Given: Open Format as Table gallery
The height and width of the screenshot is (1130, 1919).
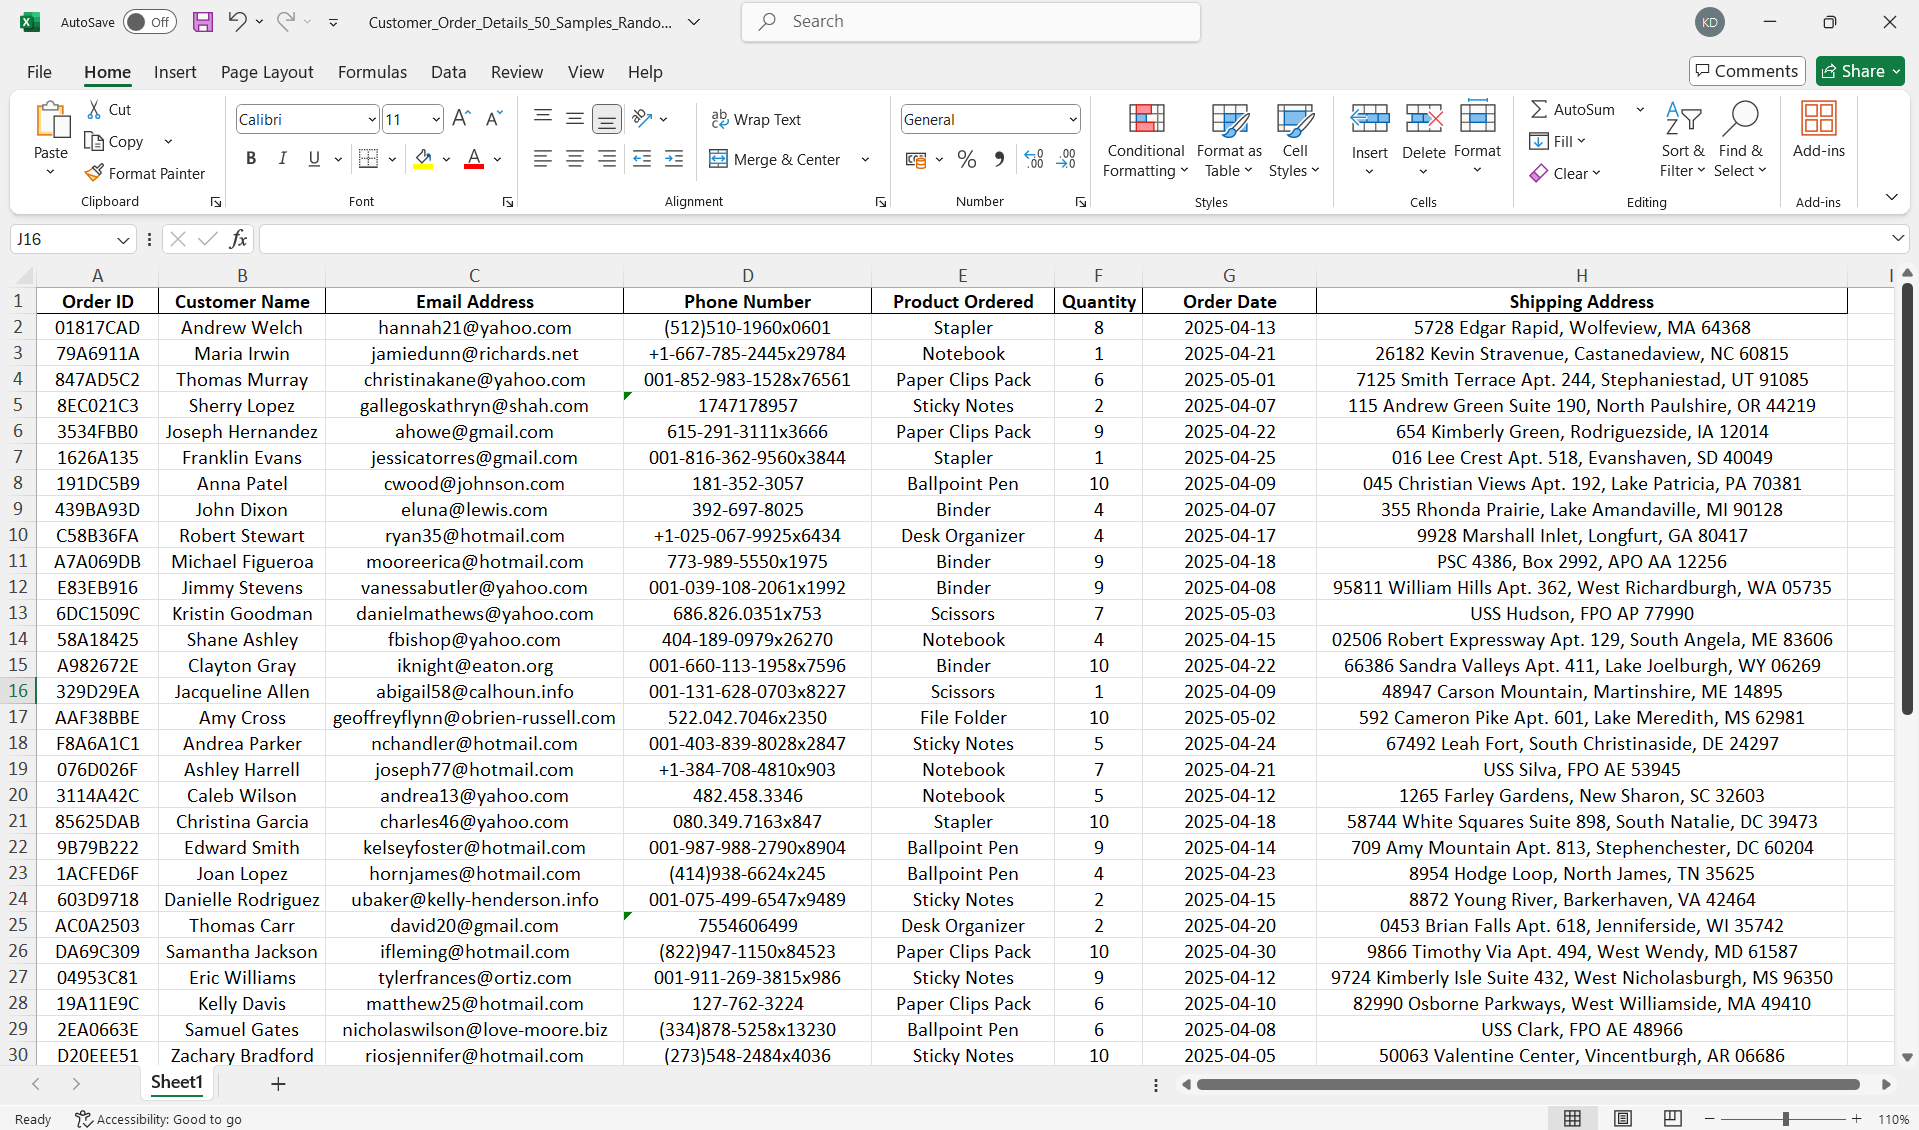Looking at the screenshot, I should point(1229,140).
